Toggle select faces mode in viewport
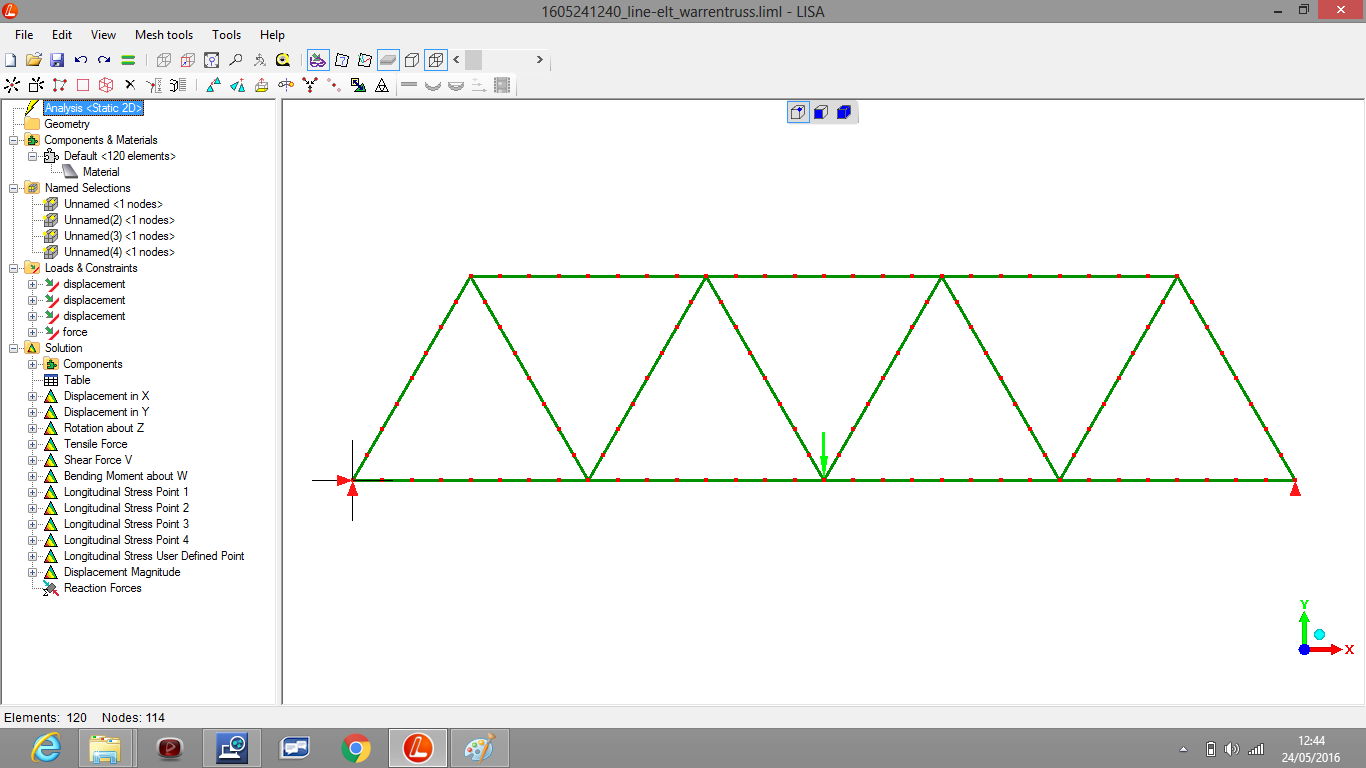1366x768 pixels. [x=821, y=112]
